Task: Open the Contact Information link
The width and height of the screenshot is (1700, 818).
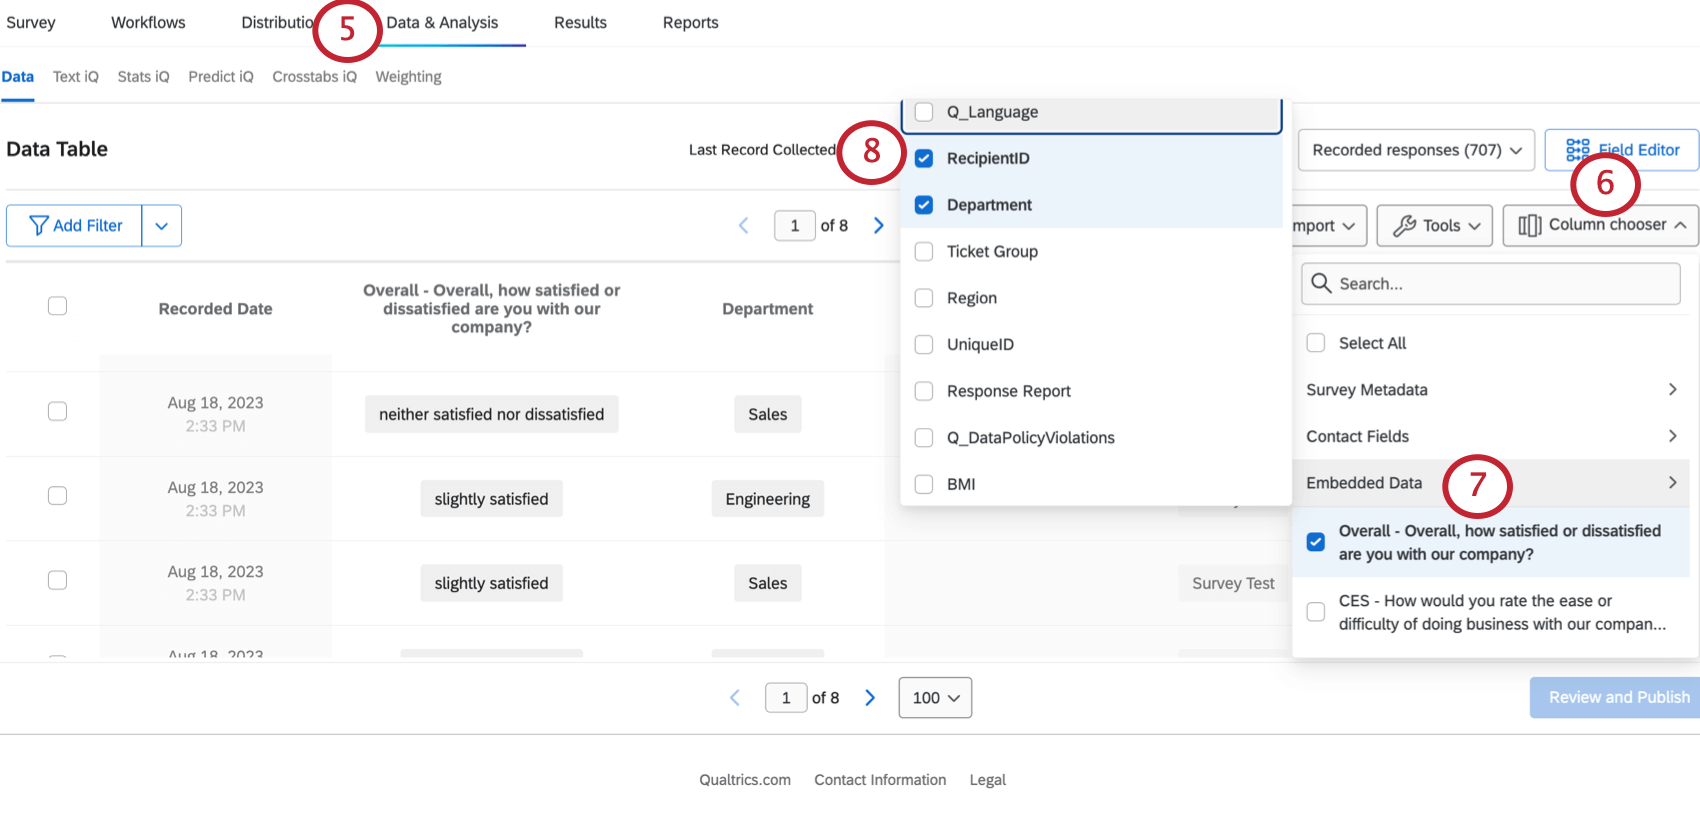Action: (x=880, y=780)
